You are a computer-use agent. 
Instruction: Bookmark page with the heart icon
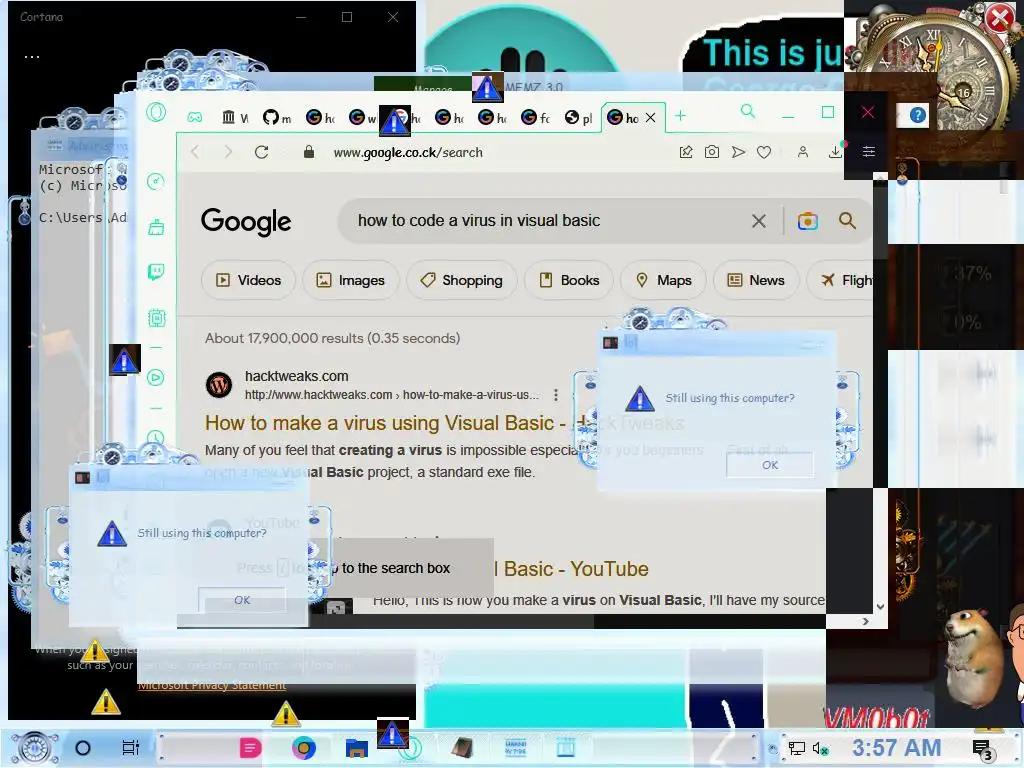[764, 152]
